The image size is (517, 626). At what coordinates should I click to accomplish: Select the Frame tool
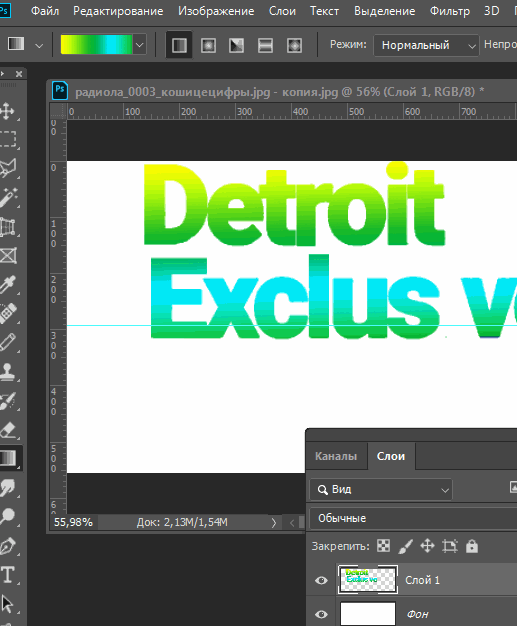click(x=8, y=256)
